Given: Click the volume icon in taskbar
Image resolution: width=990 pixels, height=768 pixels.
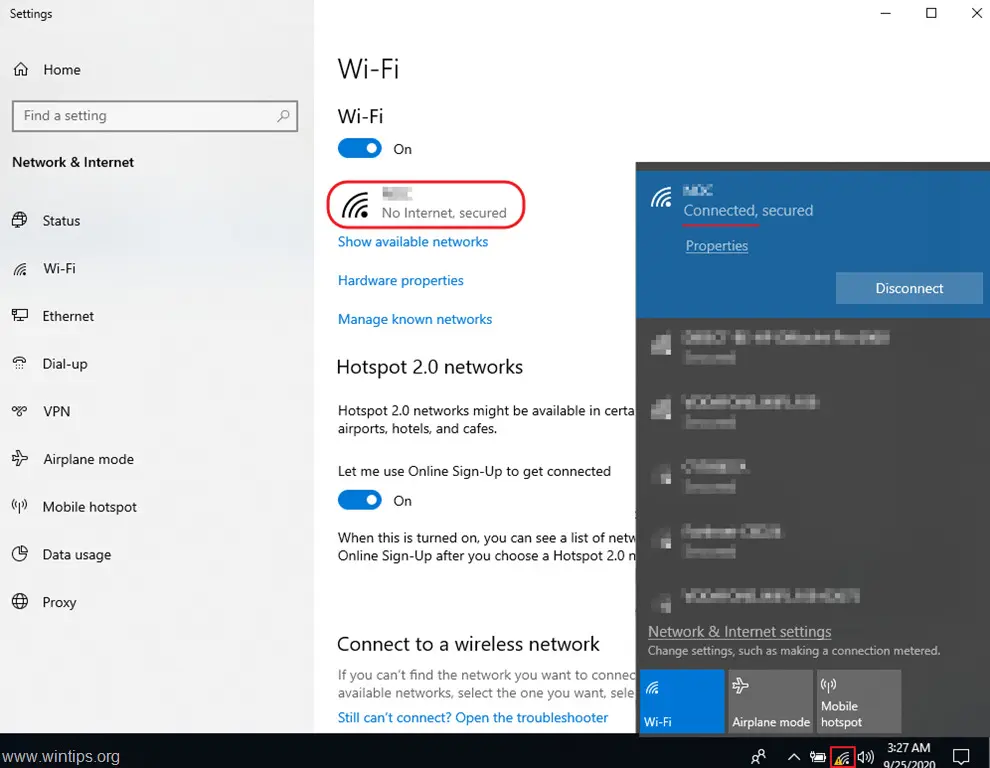Looking at the screenshot, I should pyautogui.click(x=866, y=757).
